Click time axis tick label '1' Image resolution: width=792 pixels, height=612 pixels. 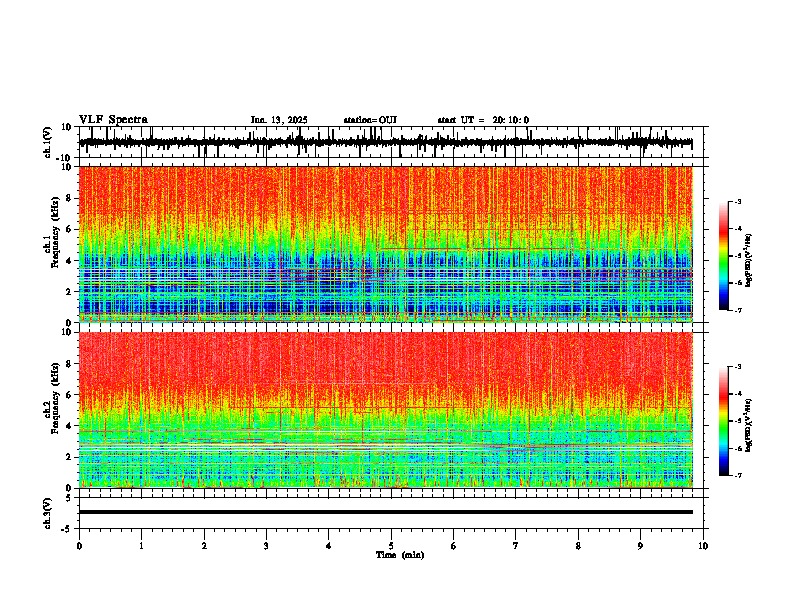(141, 546)
